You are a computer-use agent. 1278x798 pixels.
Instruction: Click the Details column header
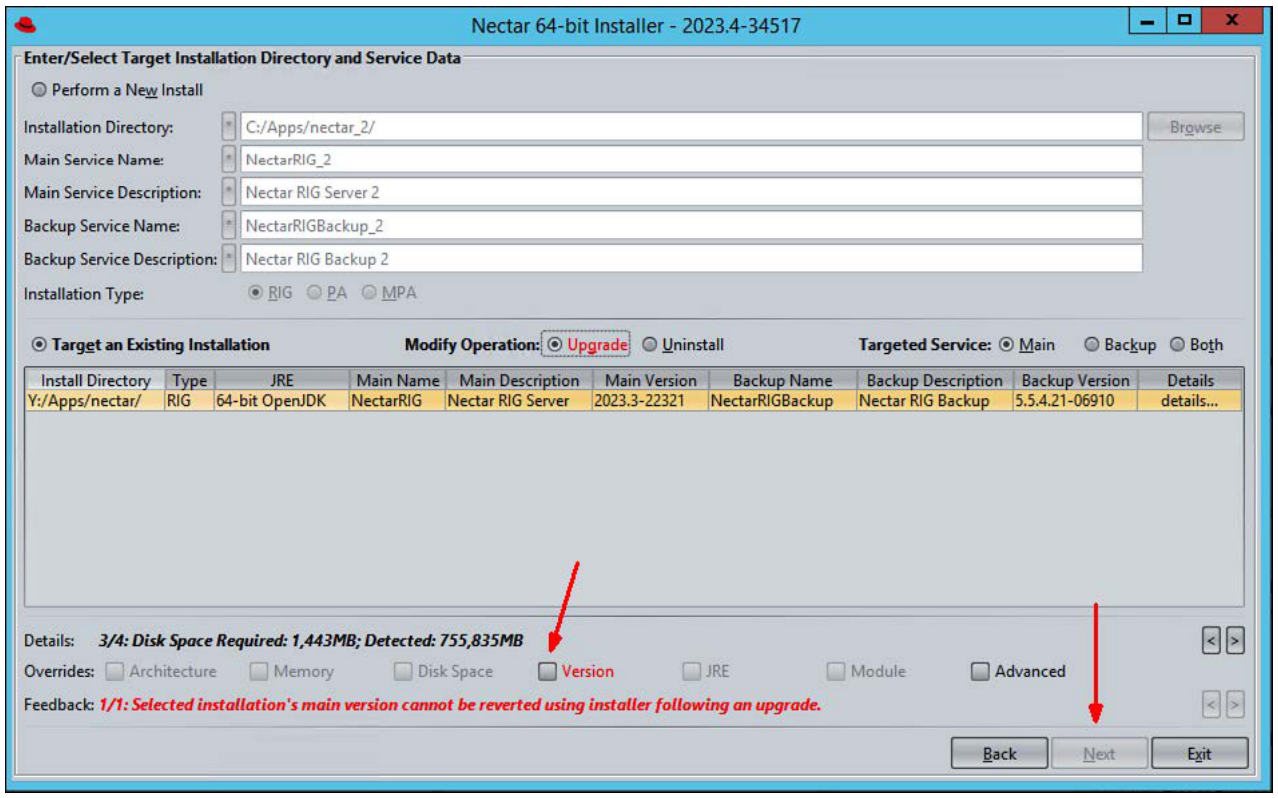(x=1190, y=380)
